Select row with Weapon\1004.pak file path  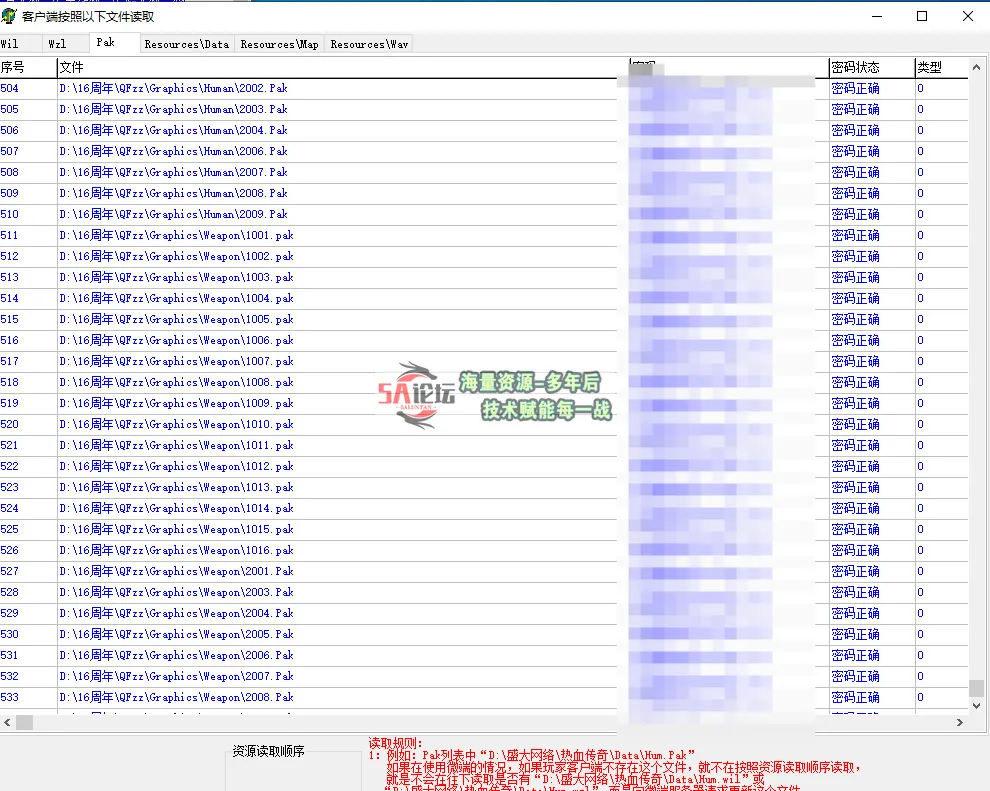[x=484, y=298]
